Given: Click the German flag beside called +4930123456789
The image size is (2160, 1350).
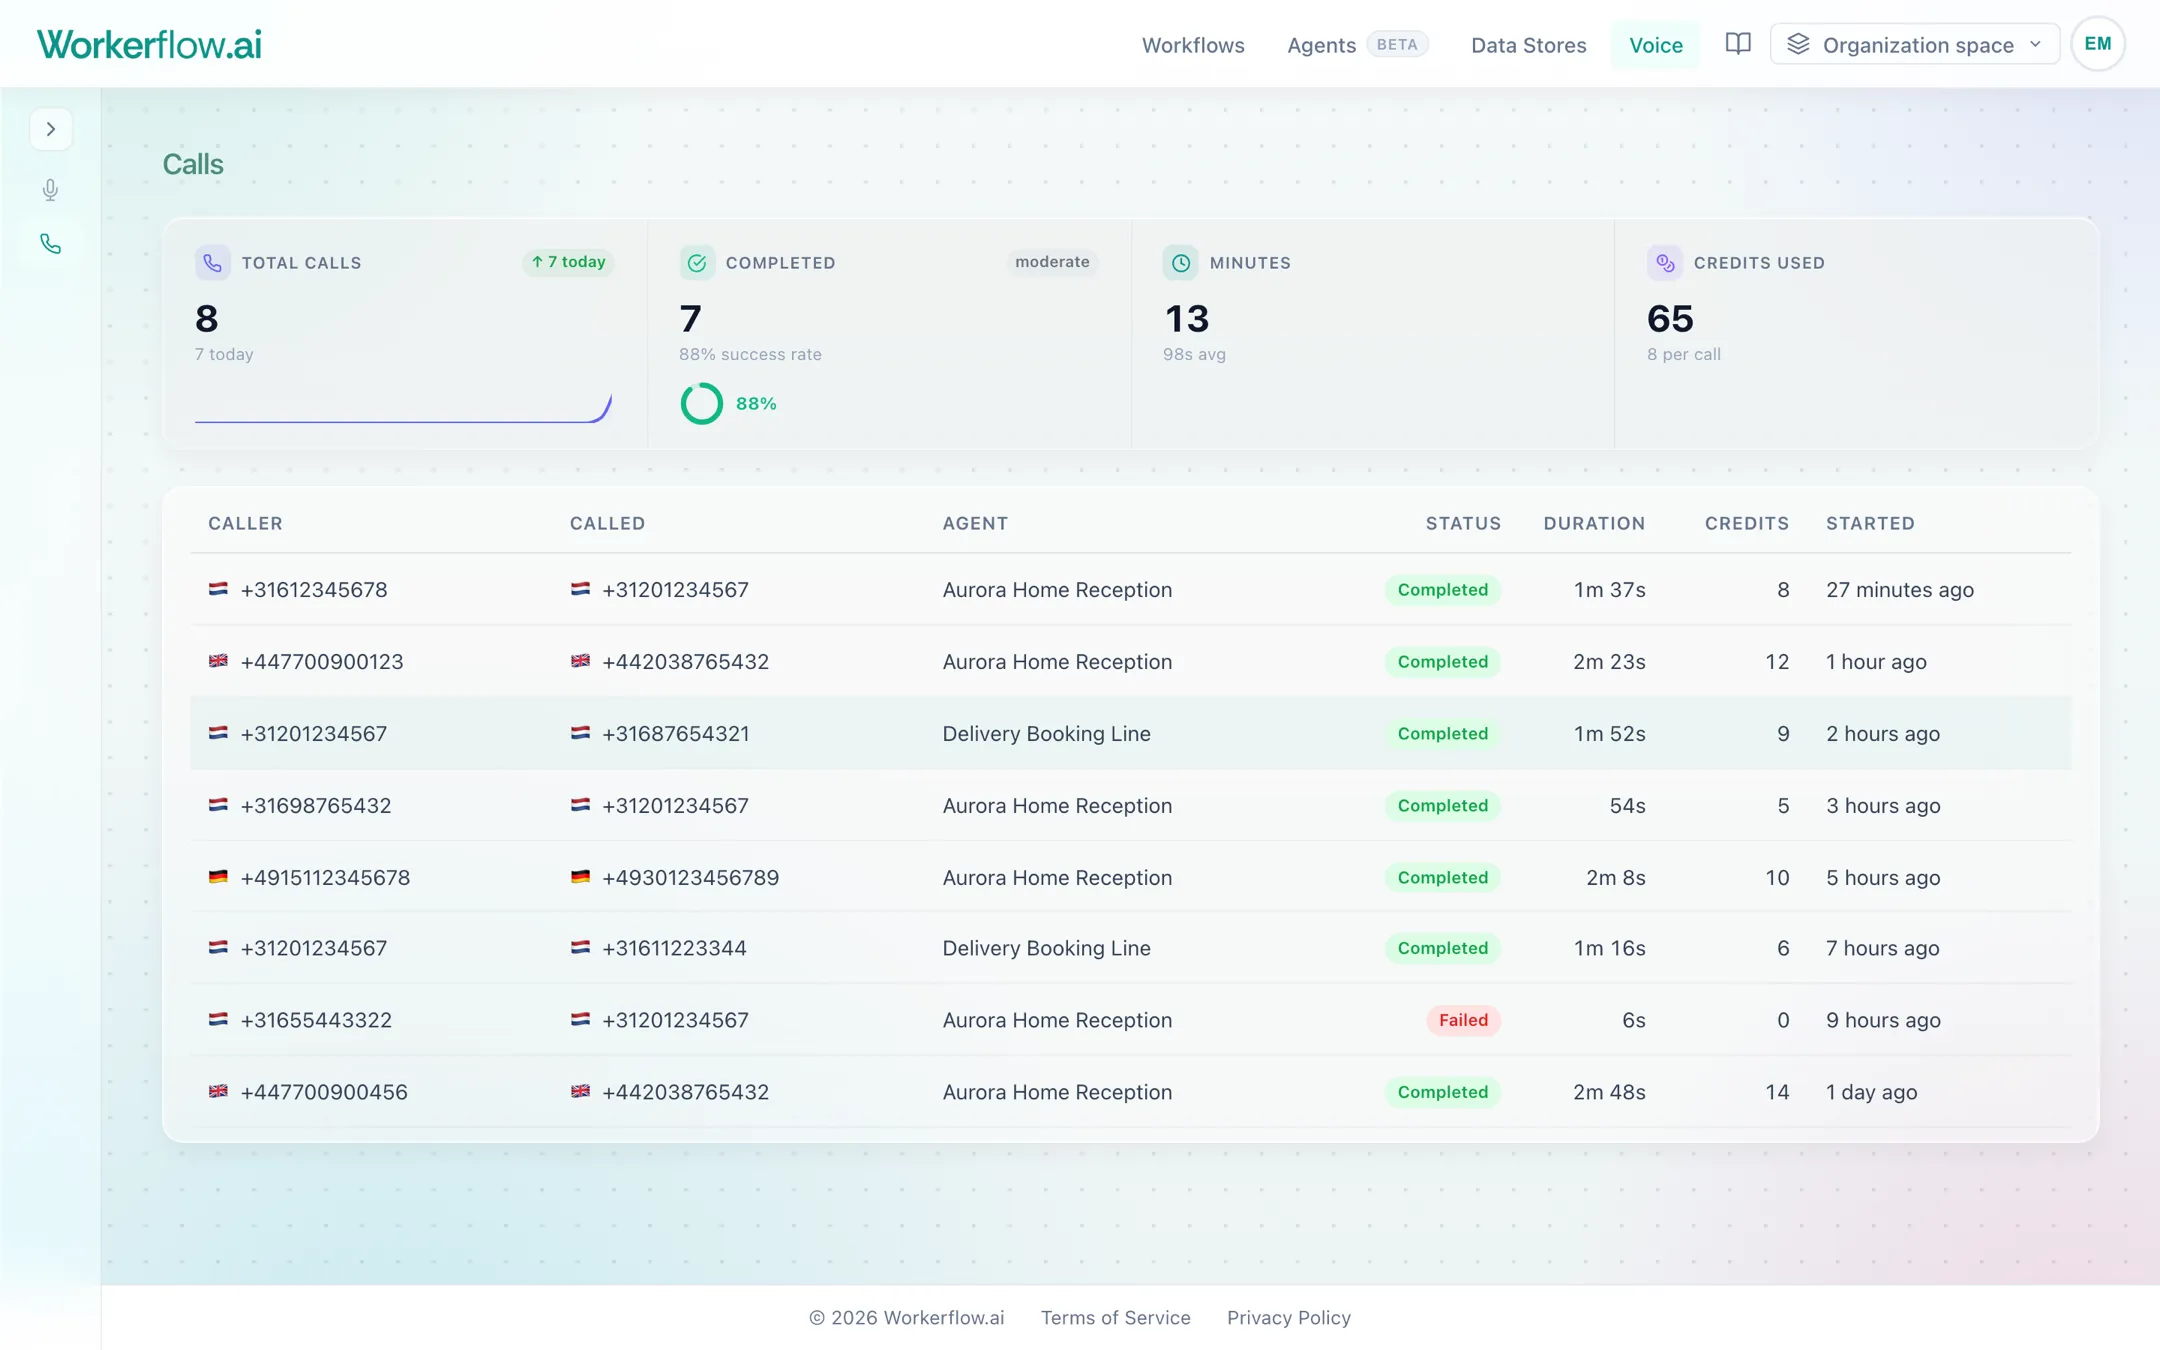Looking at the screenshot, I should [x=580, y=877].
